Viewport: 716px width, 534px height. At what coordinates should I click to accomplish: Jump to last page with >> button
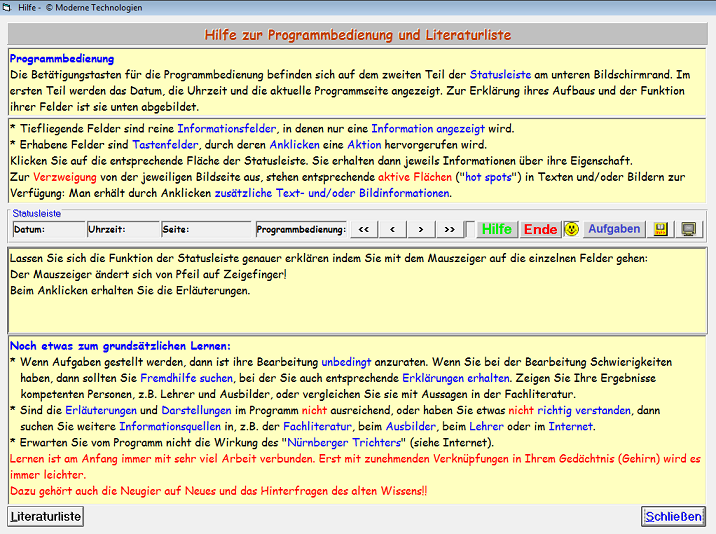tap(449, 229)
